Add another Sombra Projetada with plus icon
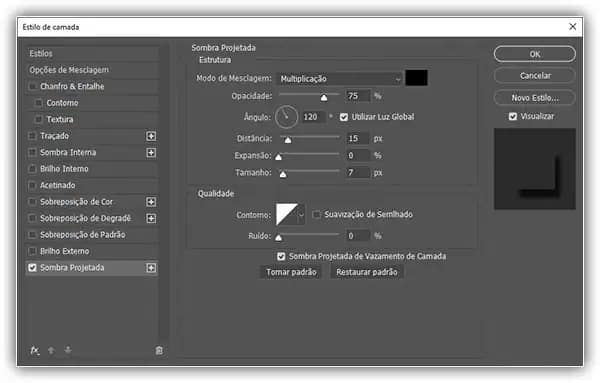 [151, 268]
